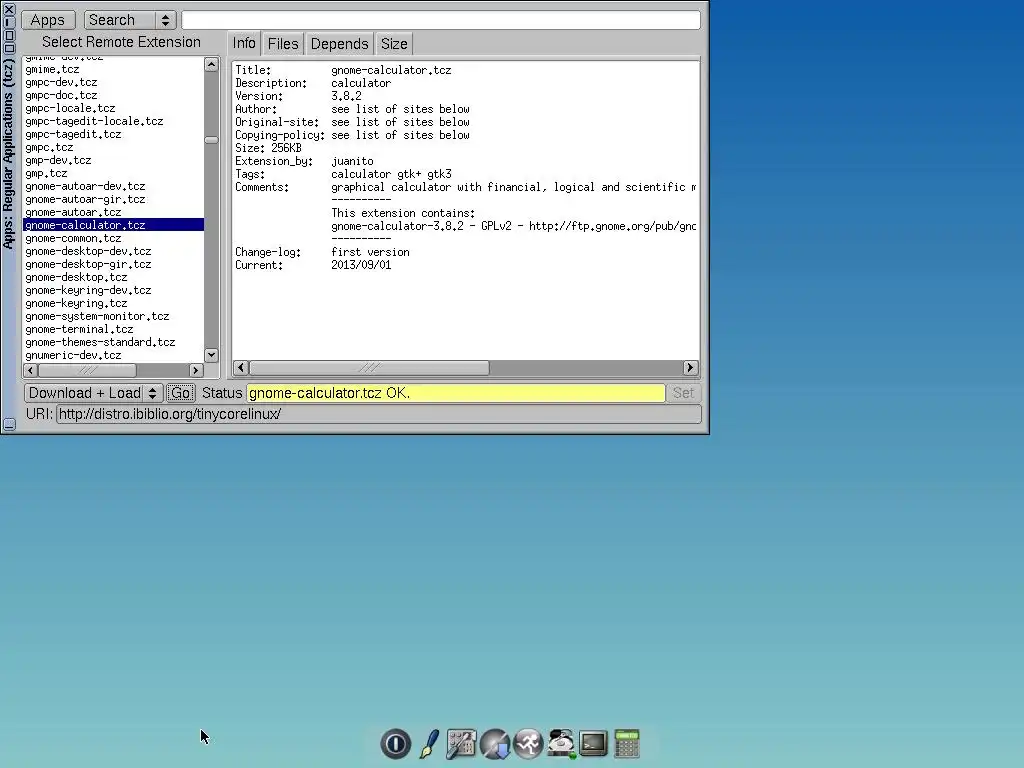Click the Set button

[683, 393]
